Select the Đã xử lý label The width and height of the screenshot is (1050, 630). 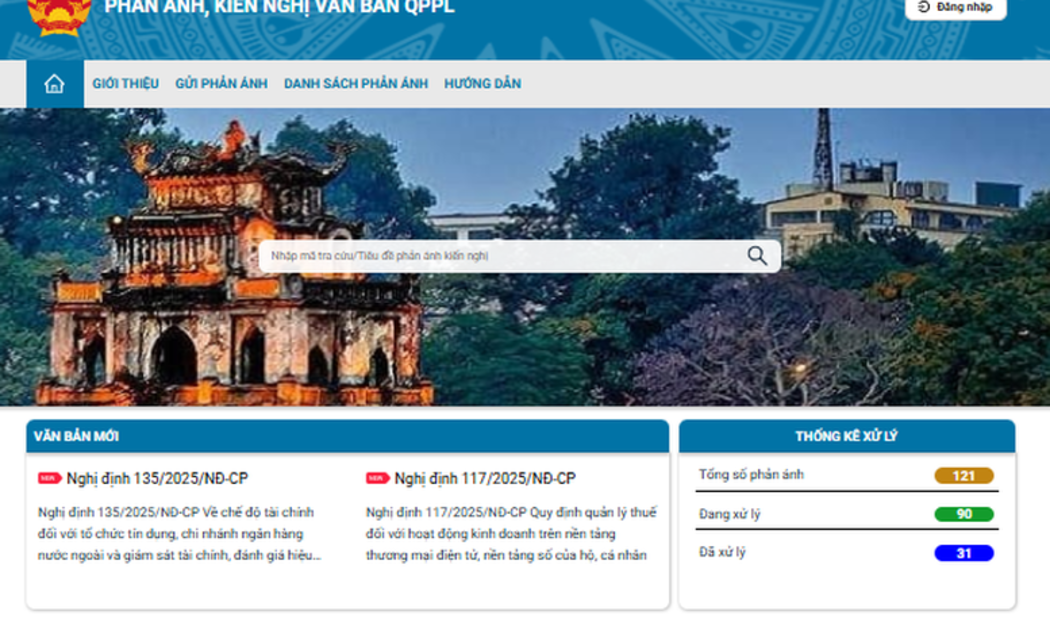722,552
